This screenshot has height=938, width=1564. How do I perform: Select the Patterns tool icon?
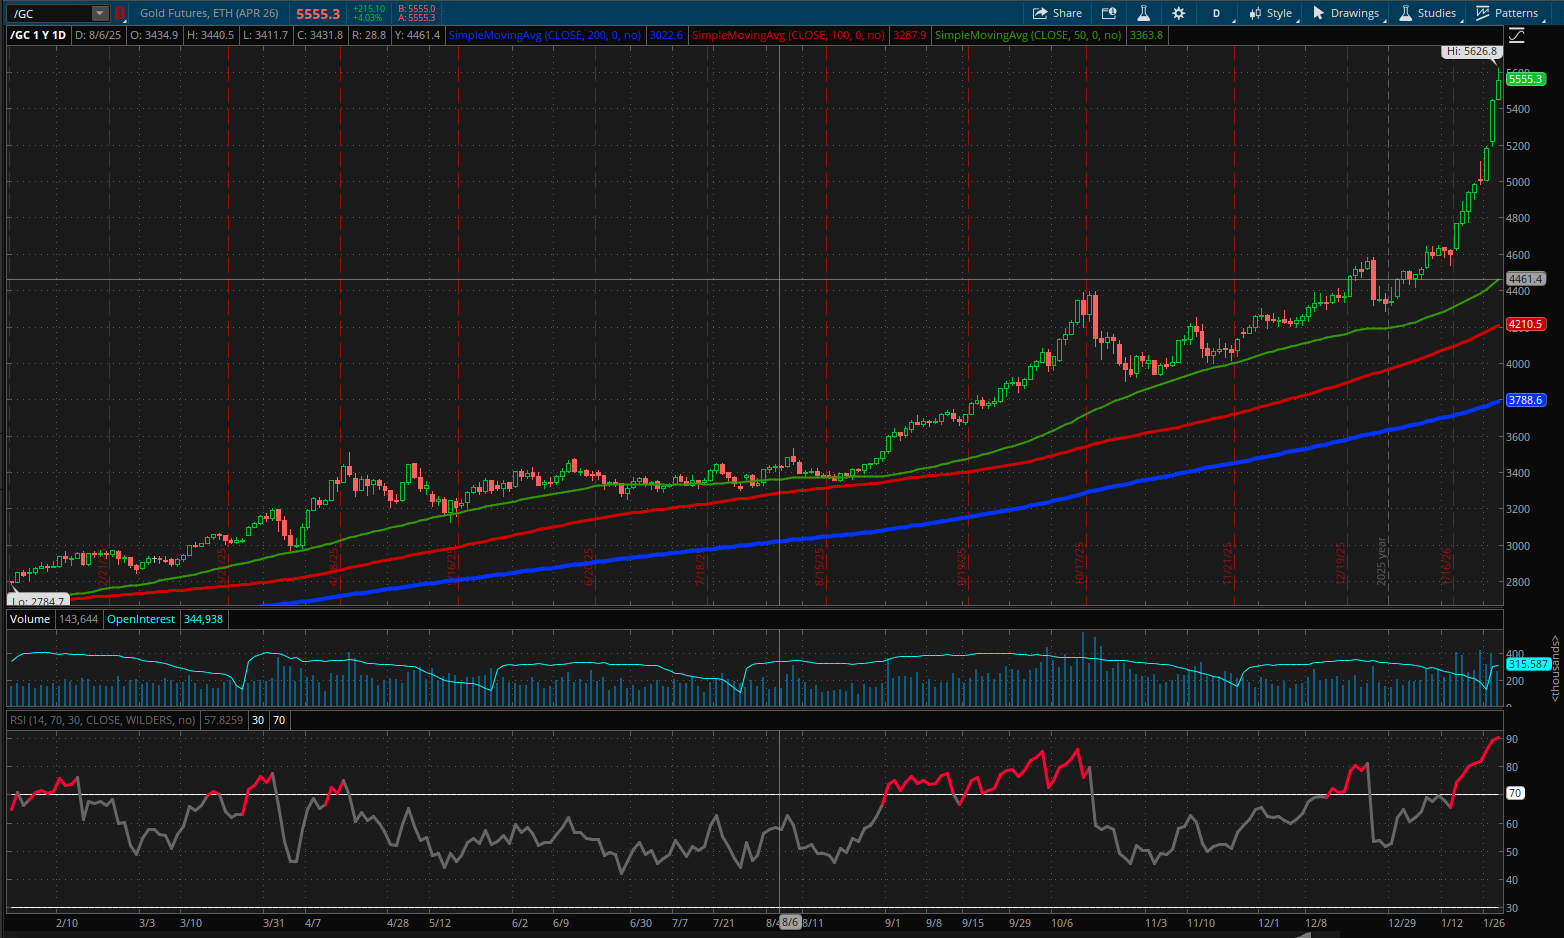pyautogui.click(x=1483, y=13)
